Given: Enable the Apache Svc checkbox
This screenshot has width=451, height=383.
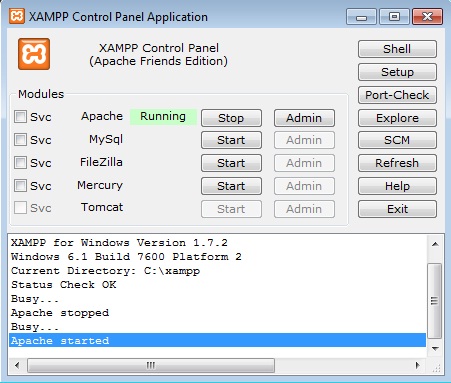Looking at the screenshot, I should (x=20, y=117).
